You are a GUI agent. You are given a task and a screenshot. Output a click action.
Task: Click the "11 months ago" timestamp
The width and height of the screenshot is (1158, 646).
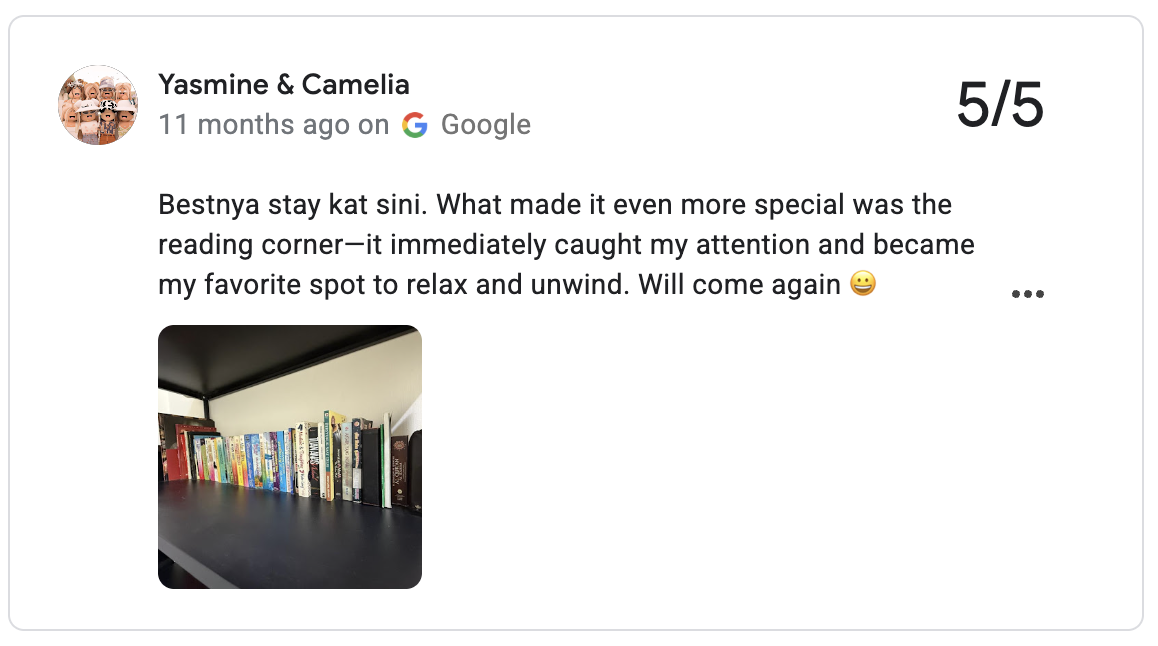(x=254, y=125)
